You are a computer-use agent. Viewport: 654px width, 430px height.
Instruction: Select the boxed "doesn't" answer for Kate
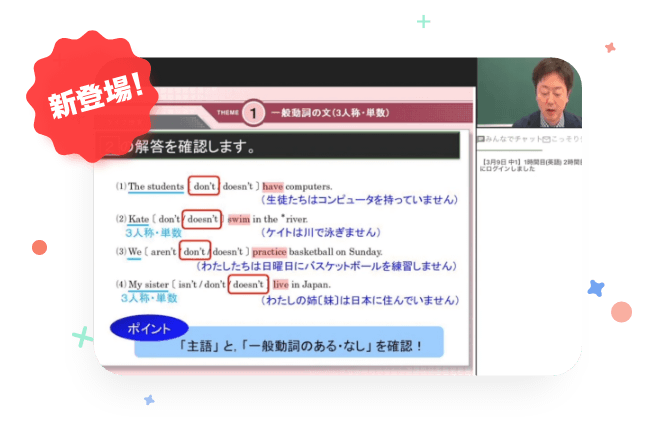click(x=200, y=219)
